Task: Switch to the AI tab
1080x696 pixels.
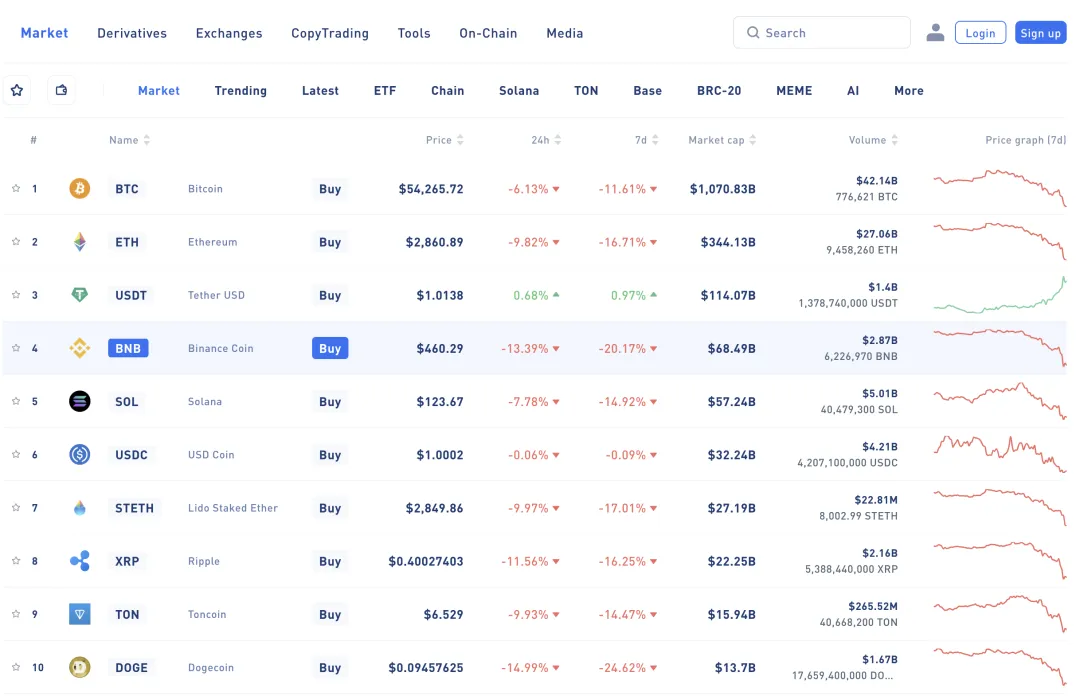Action: pyautogui.click(x=853, y=90)
